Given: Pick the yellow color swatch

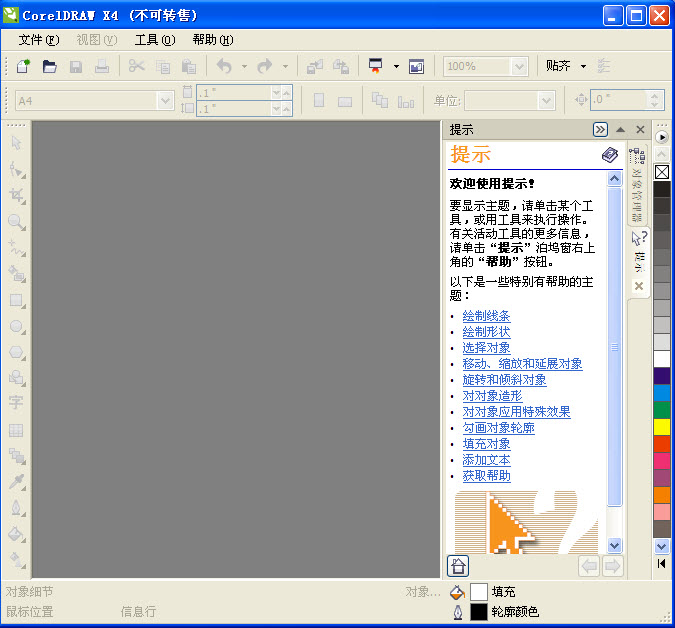Looking at the screenshot, I should (662, 426).
